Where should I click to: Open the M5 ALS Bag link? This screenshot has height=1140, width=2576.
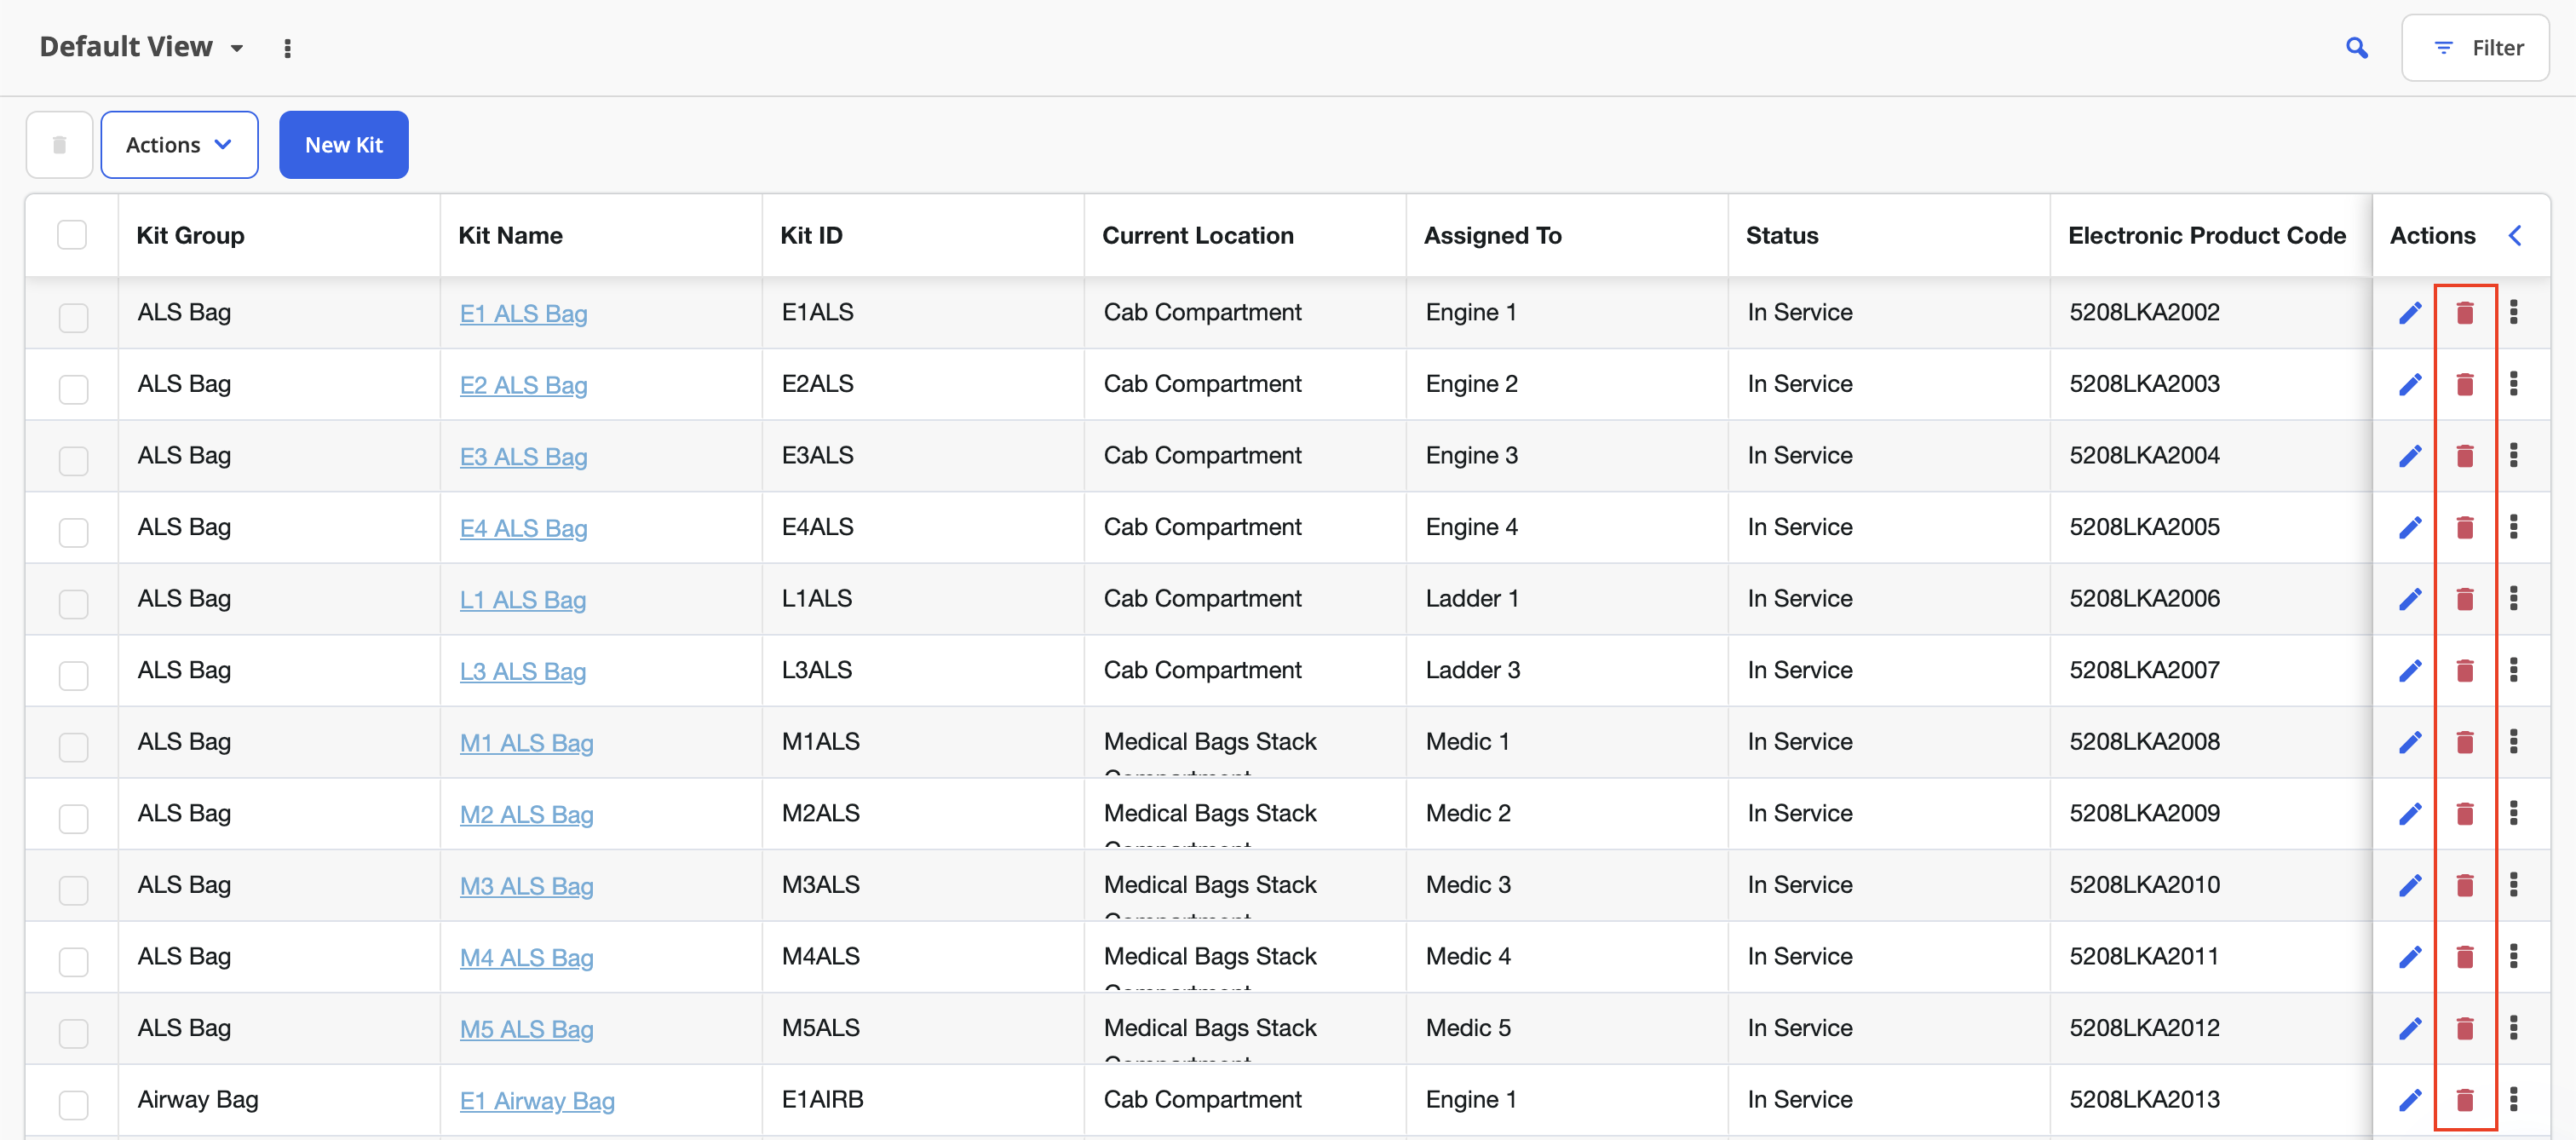(x=526, y=1029)
